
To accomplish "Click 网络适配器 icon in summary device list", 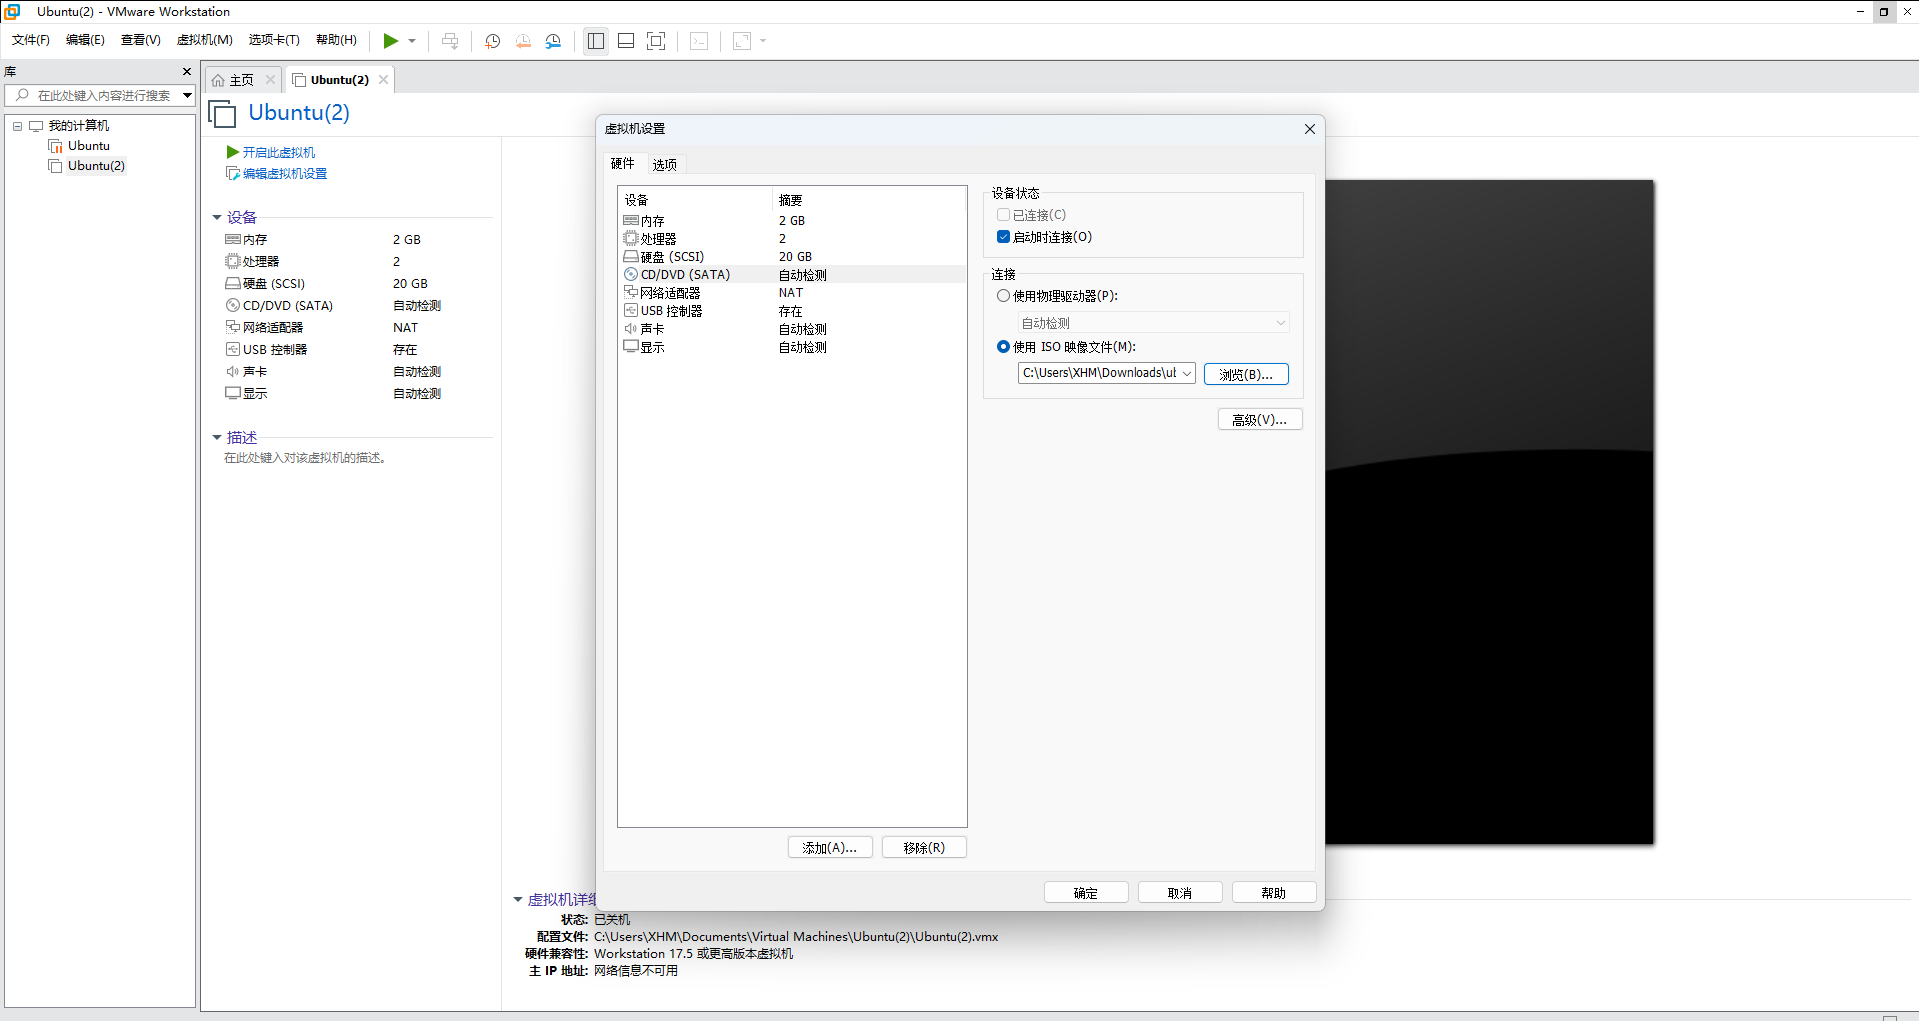I will pos(233,328).
